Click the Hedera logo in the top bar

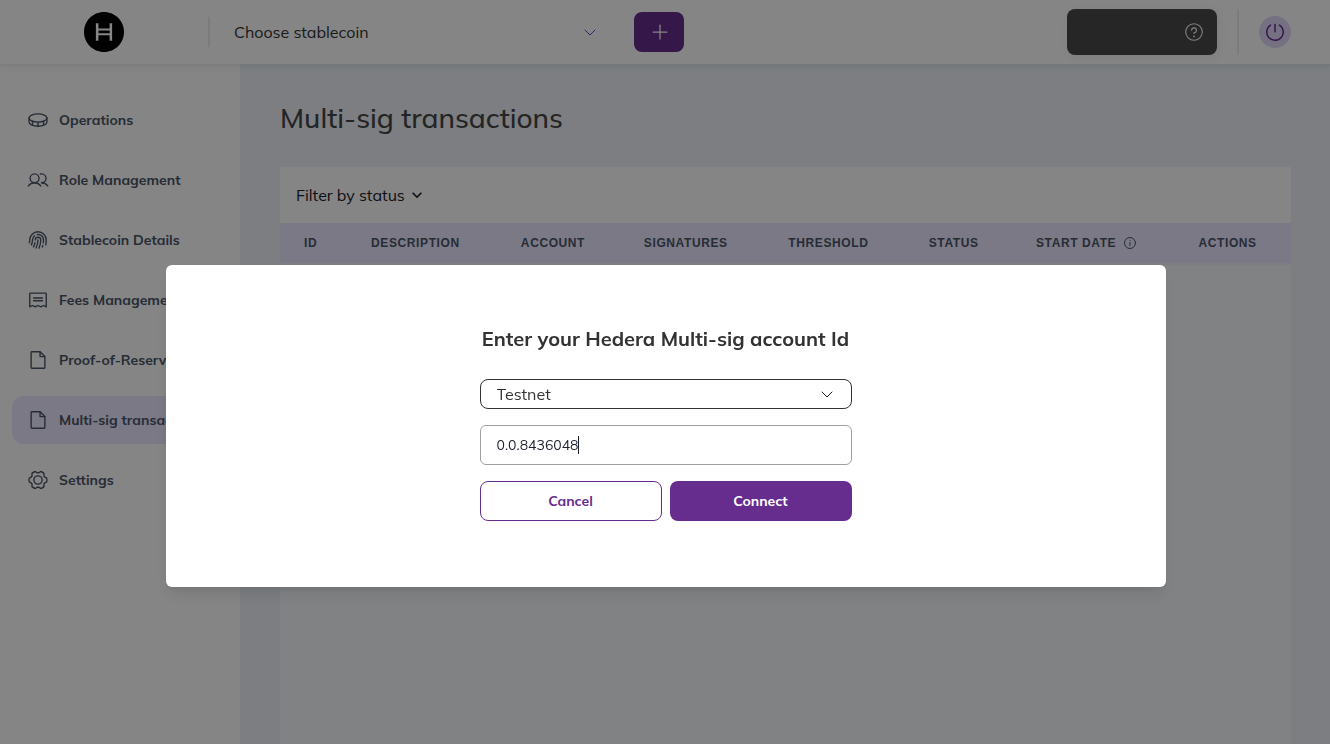pos(103,31)
